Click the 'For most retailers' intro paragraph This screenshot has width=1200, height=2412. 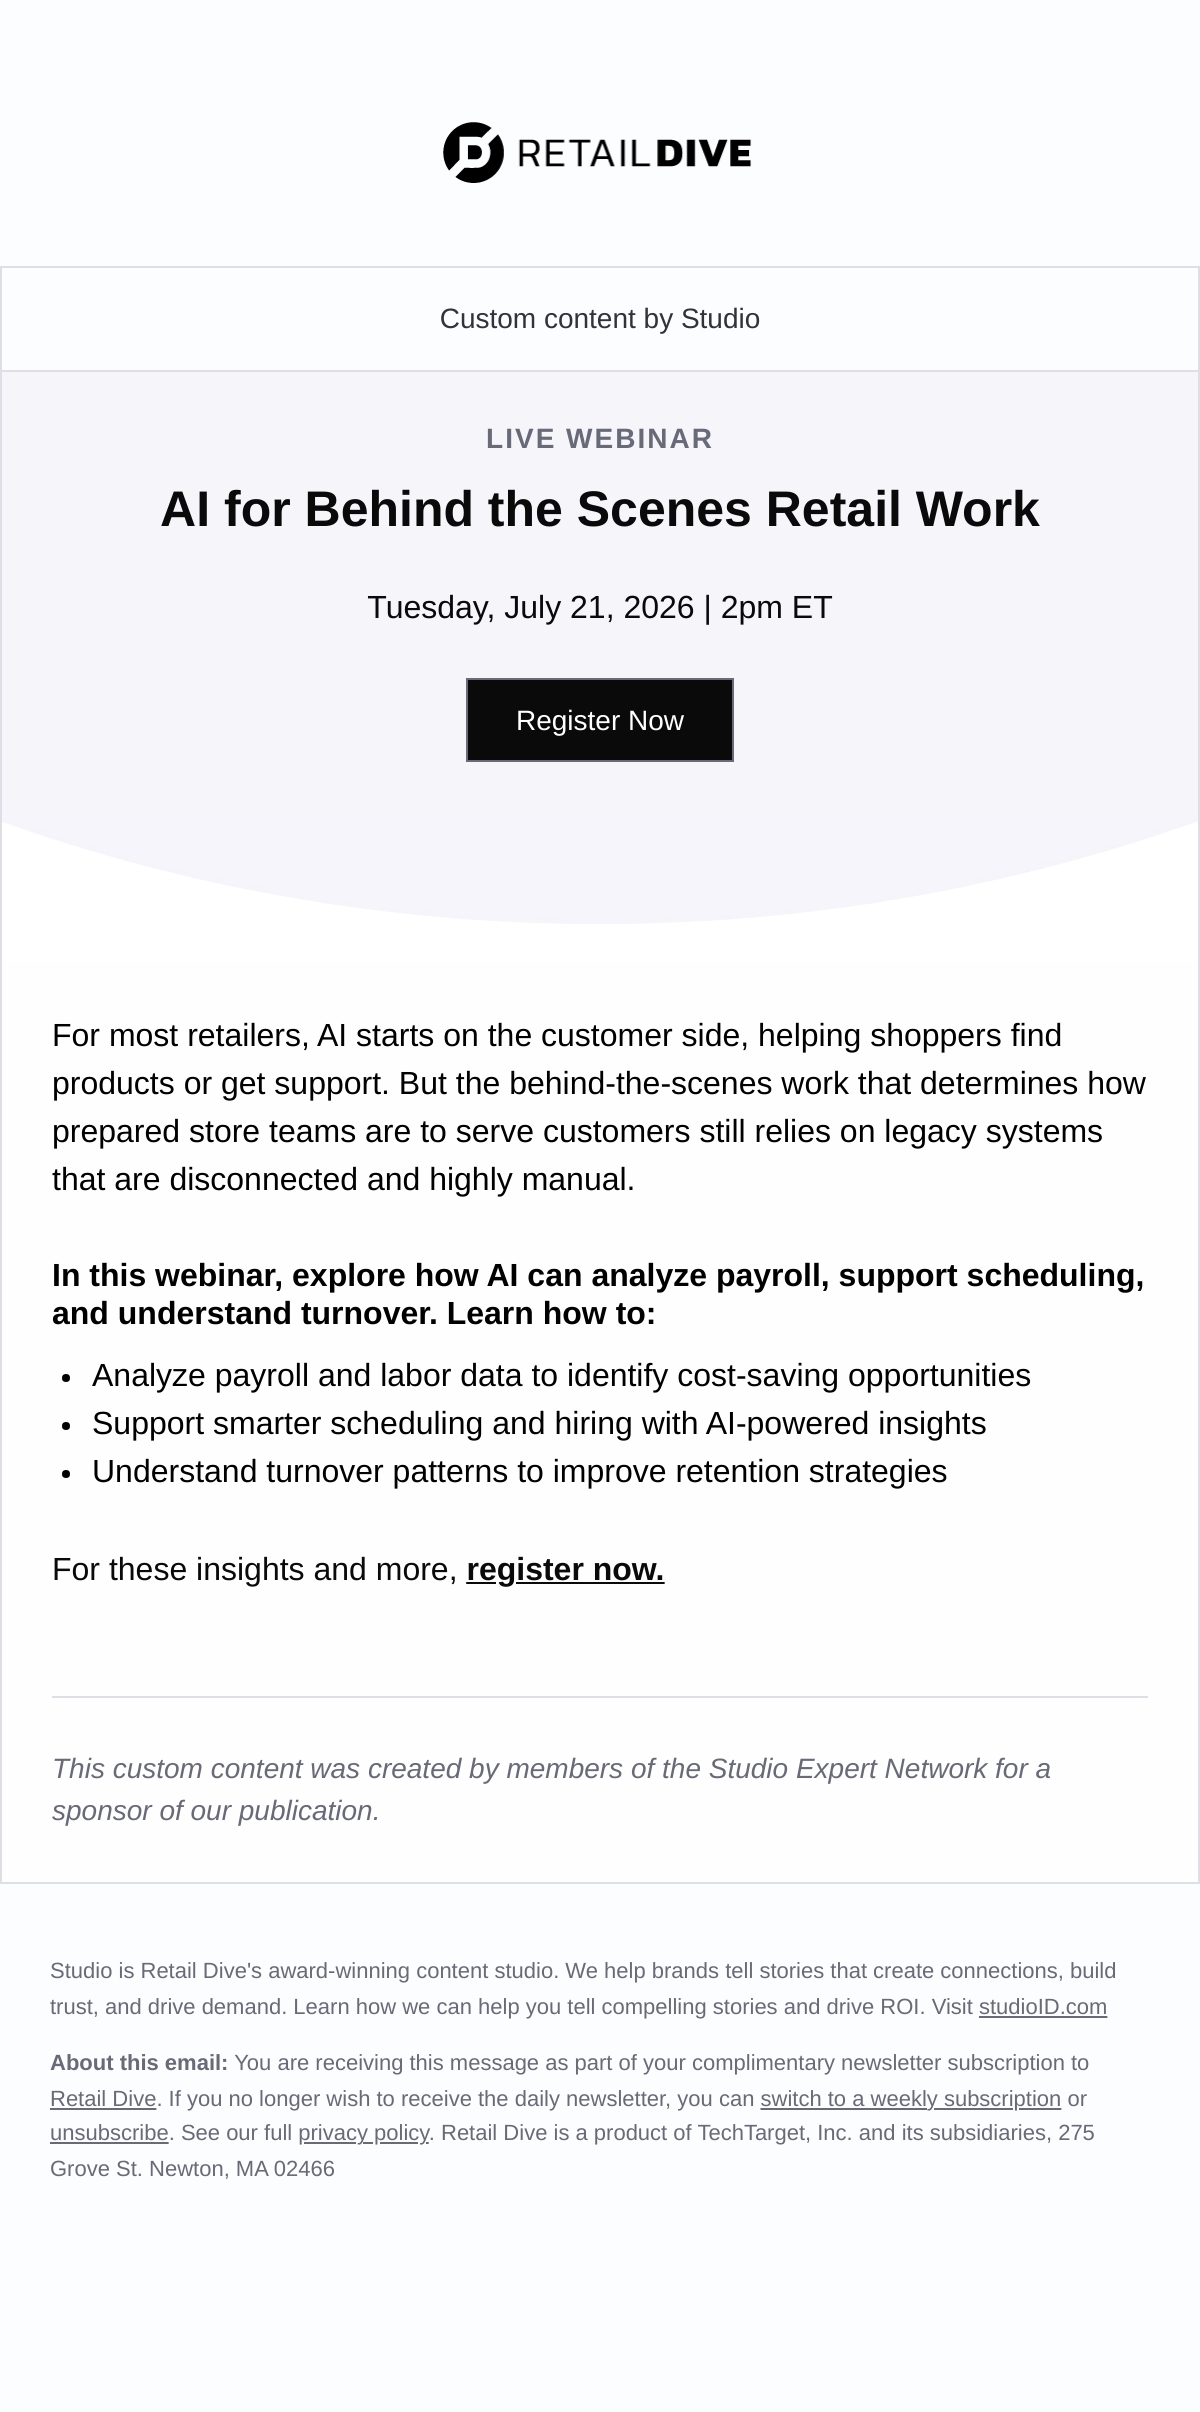click(599, 1107)
